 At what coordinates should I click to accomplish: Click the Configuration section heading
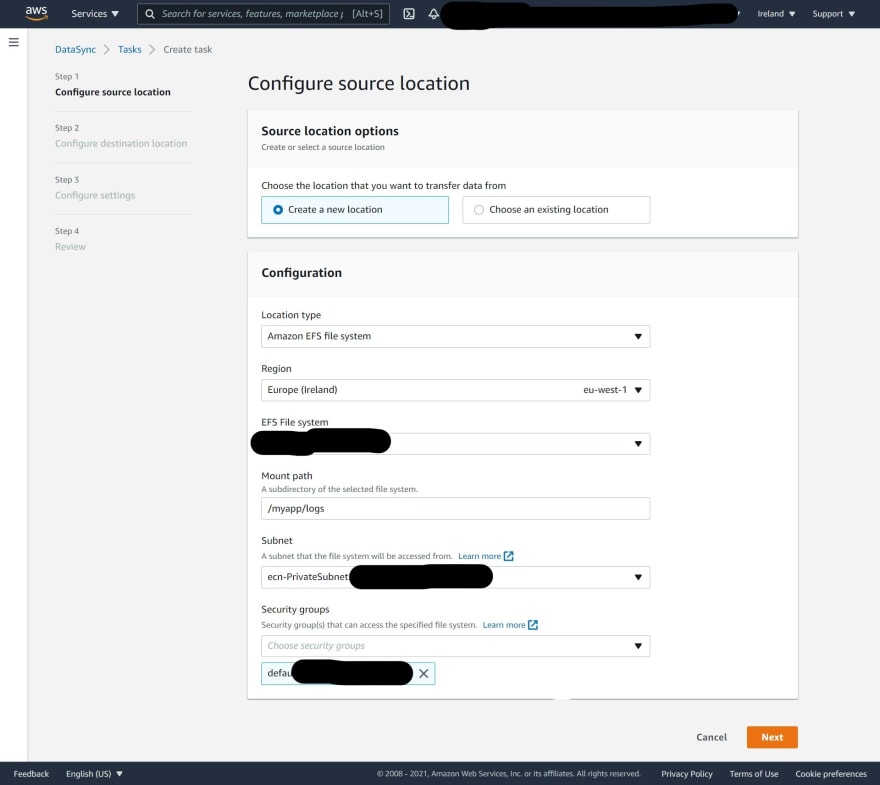[x=301, y=273]
